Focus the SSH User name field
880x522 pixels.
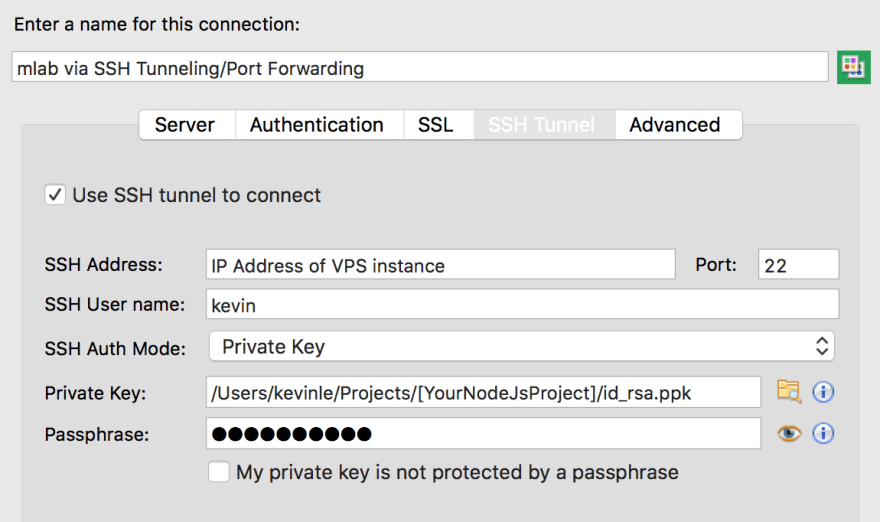[522, 304]
